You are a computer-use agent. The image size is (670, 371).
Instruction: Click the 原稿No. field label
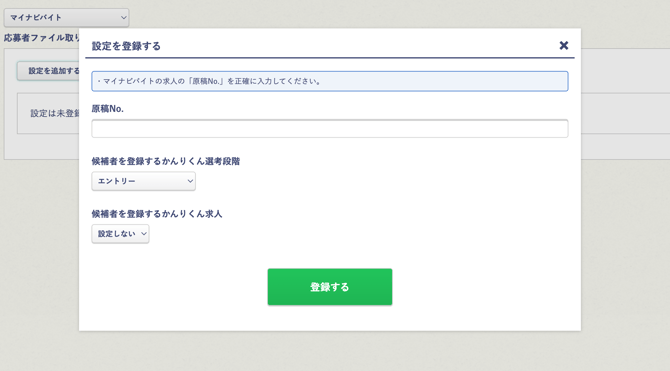(x=108, y=109)
